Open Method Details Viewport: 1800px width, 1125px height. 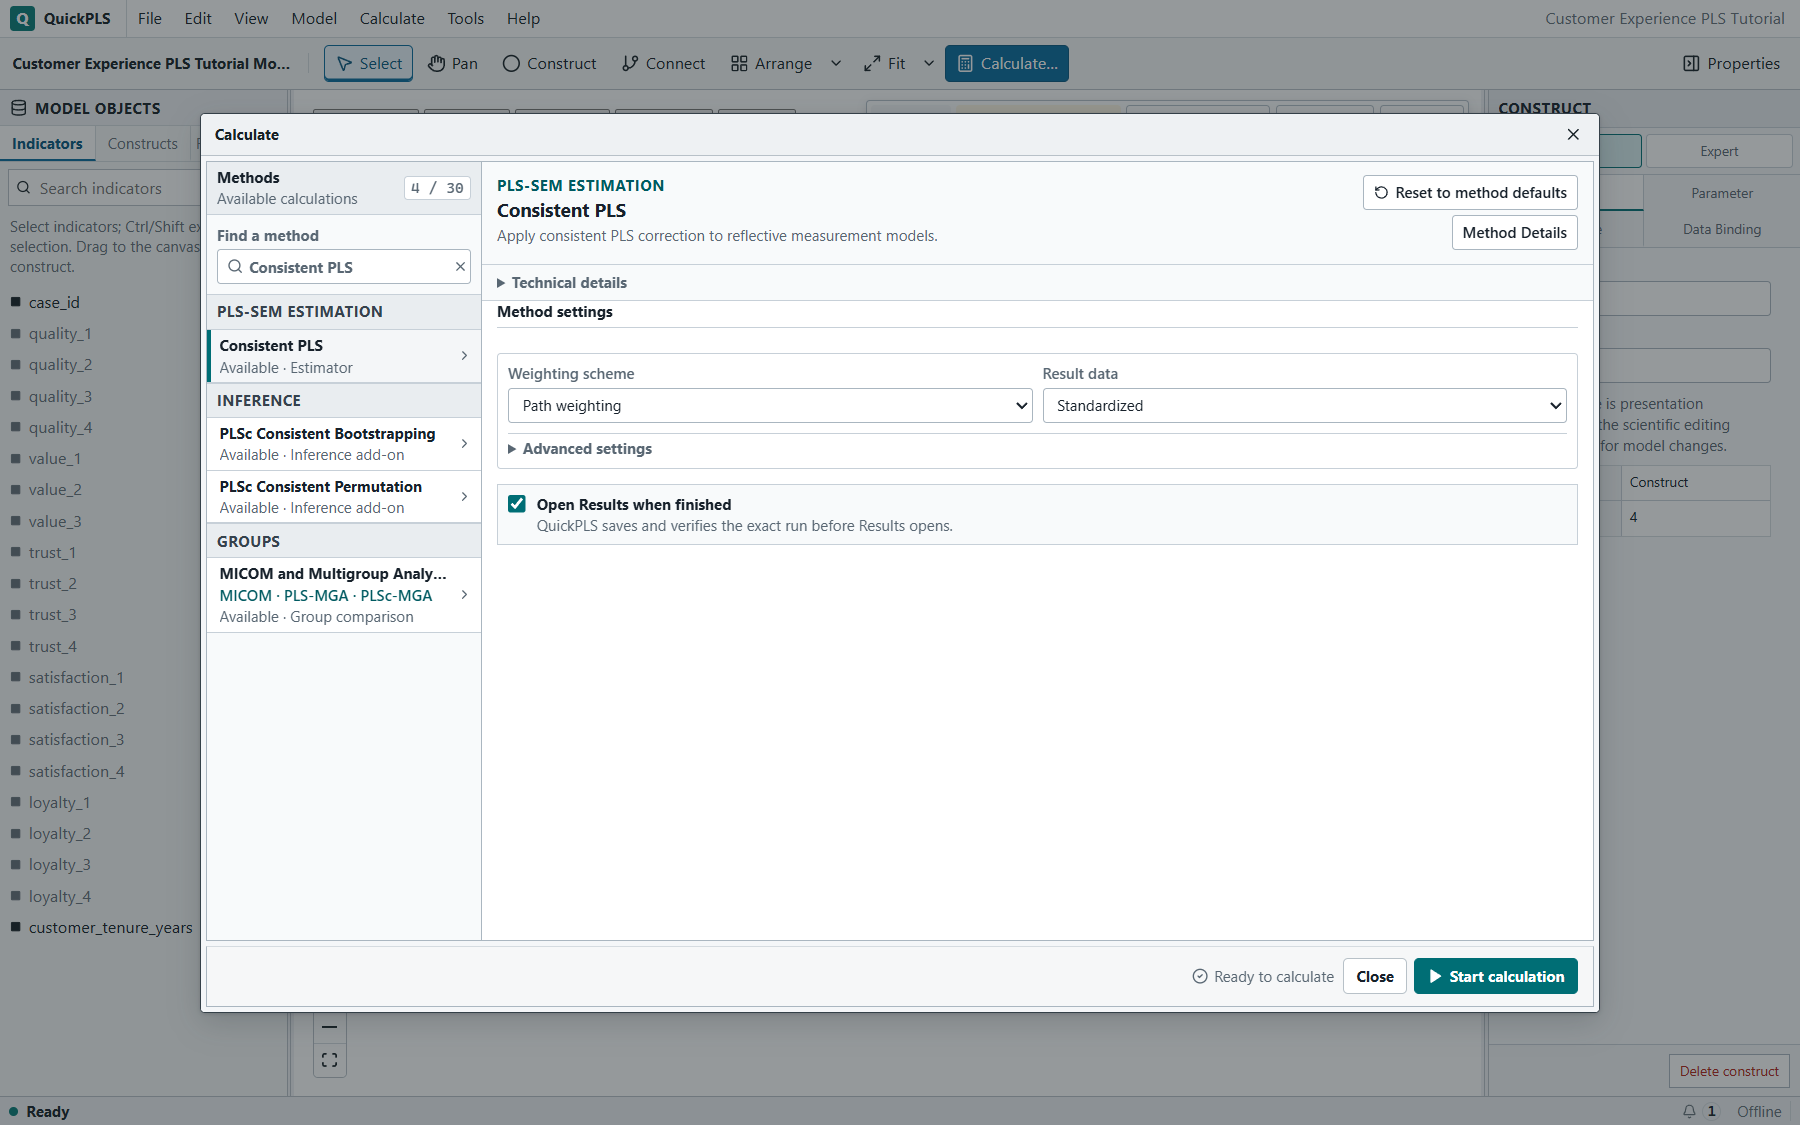tap(1514, 233)
